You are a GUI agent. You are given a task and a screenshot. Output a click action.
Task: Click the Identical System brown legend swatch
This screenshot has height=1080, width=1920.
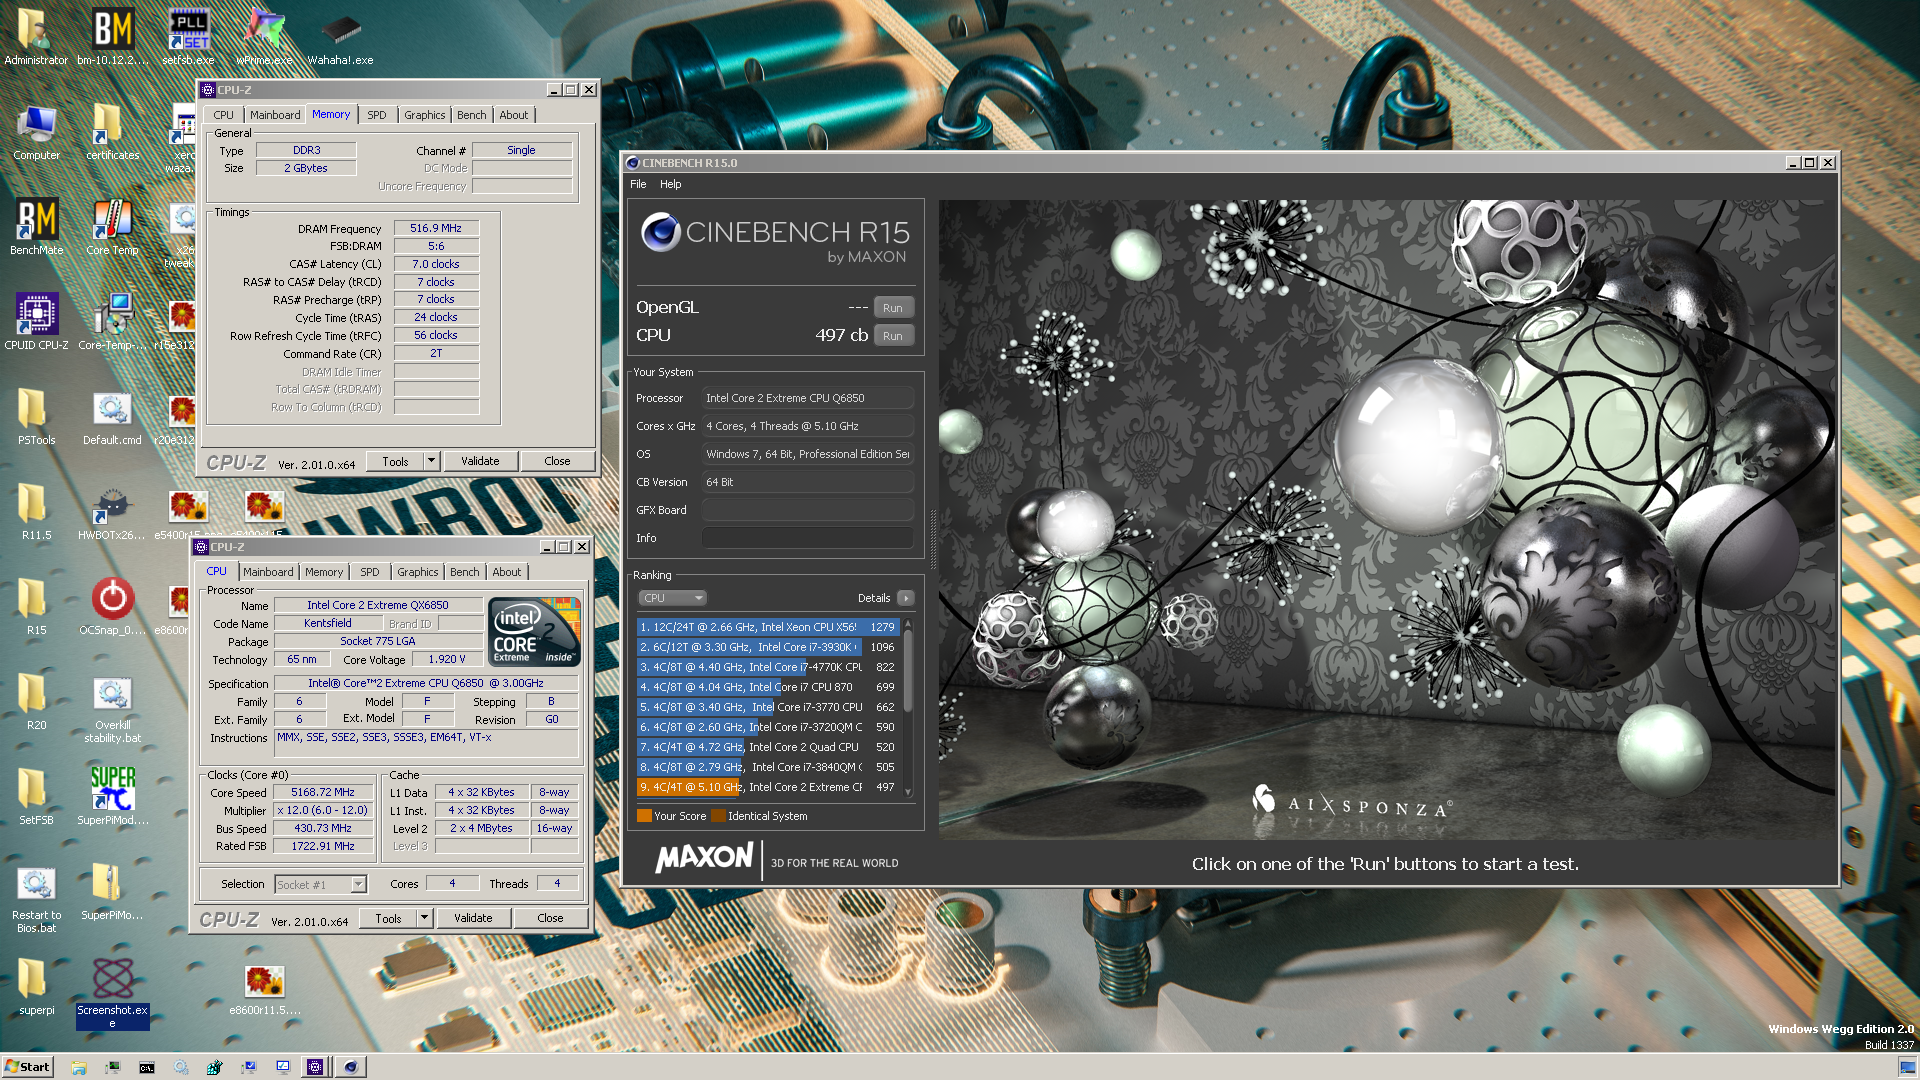pos(718,816)
